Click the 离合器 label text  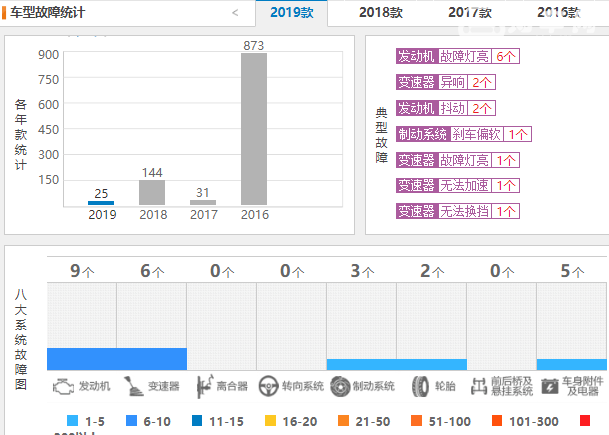pos(232,386)
